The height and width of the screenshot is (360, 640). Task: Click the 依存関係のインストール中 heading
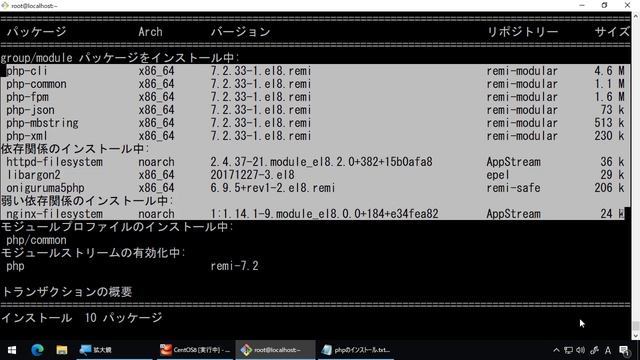point(75,149)
